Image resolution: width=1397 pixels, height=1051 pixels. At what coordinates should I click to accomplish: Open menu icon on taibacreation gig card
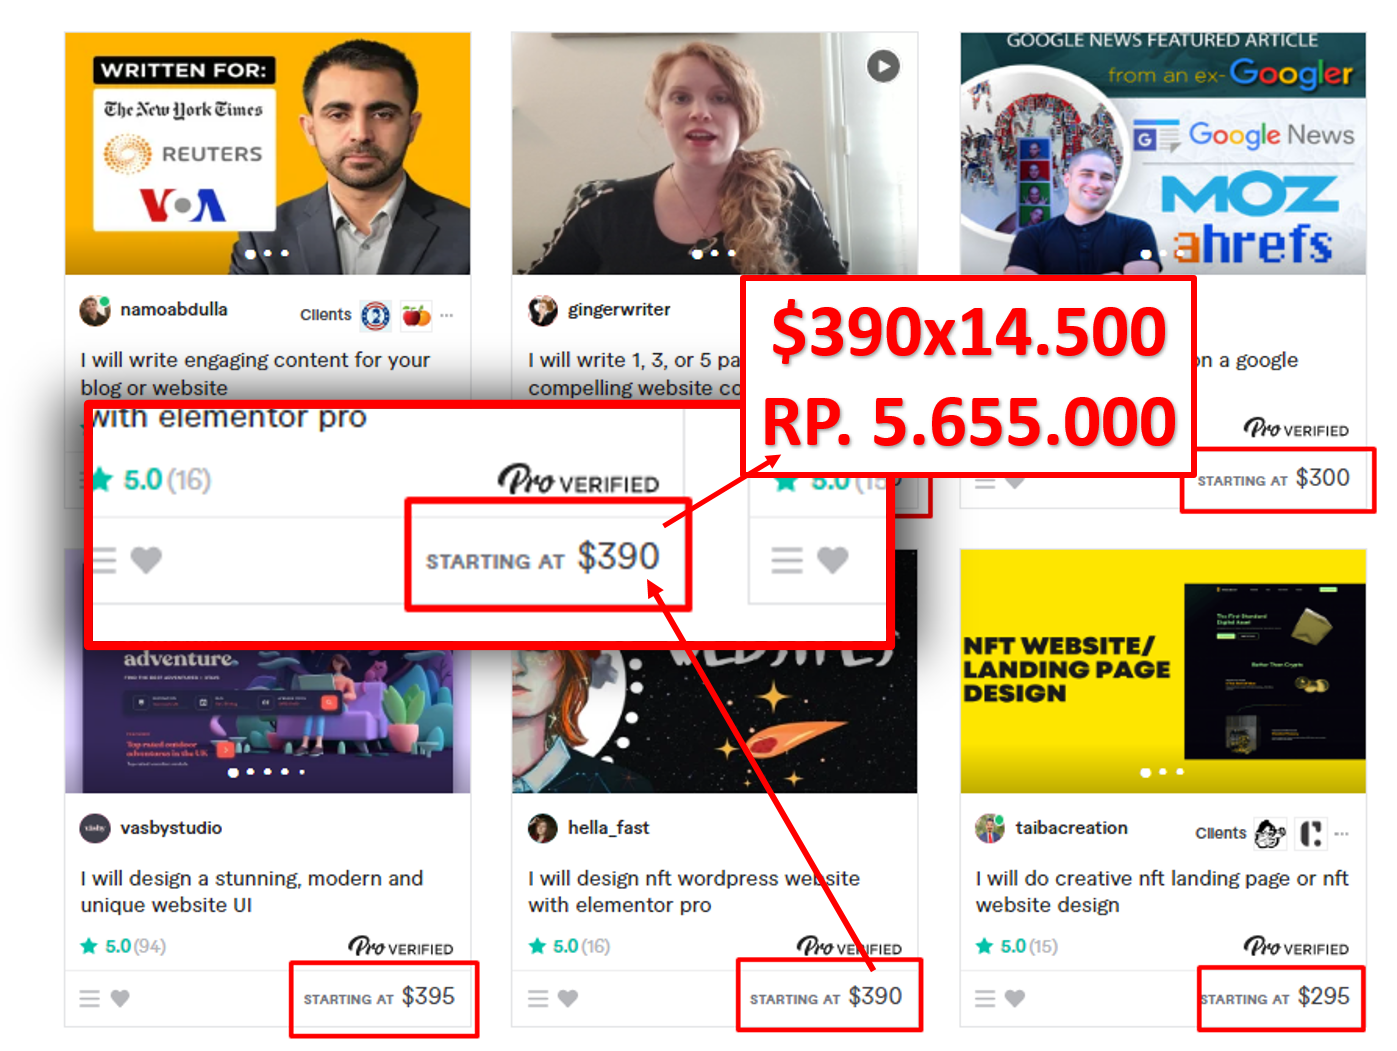click(x=985, y=998)
